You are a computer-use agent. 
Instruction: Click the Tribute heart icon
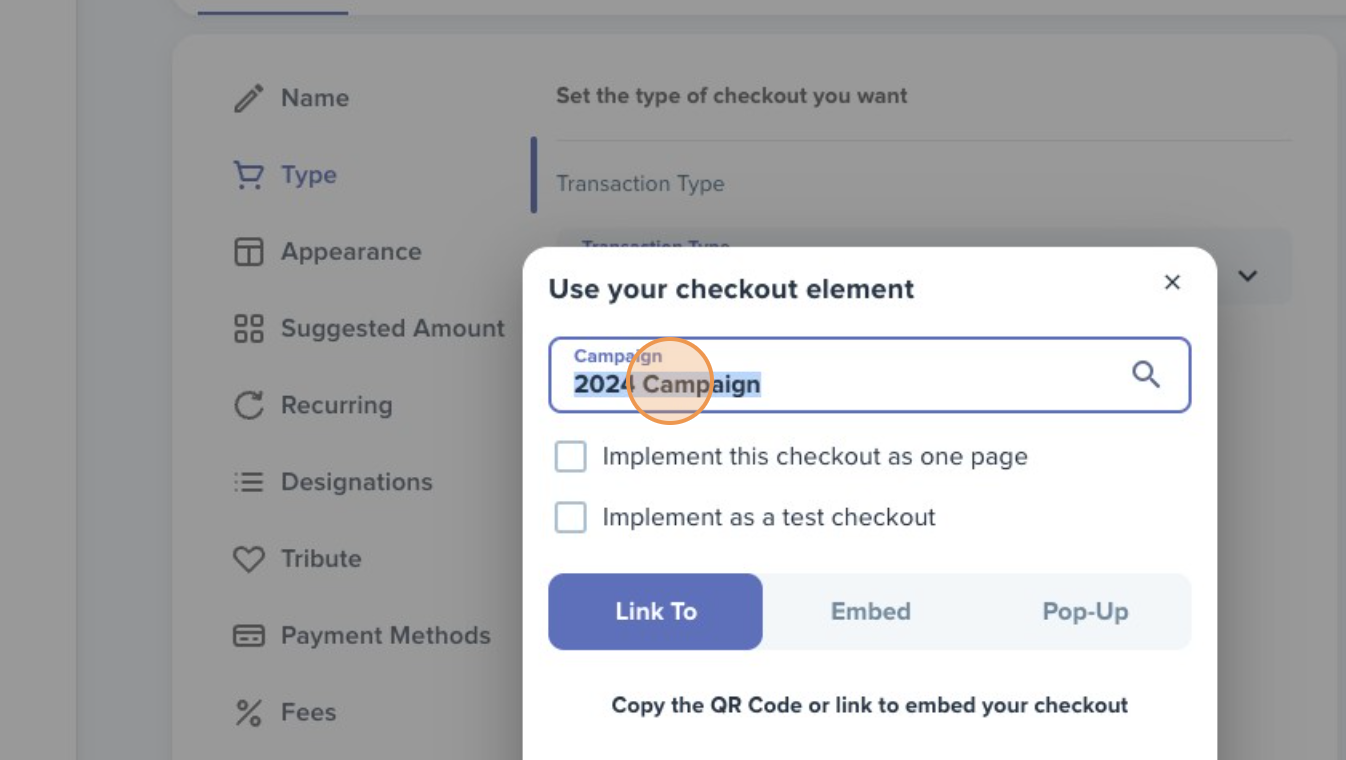pos(248,559)
